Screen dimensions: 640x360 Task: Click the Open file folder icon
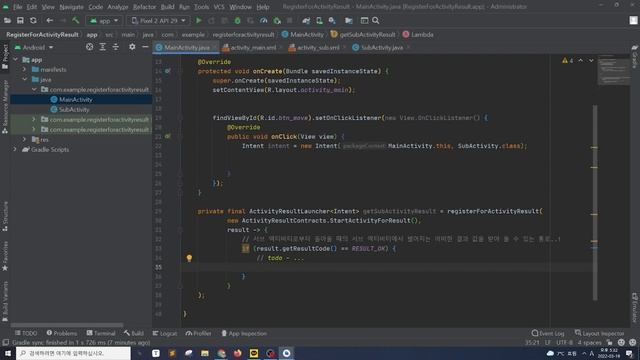pyautogui.click(x=7, y=20)
